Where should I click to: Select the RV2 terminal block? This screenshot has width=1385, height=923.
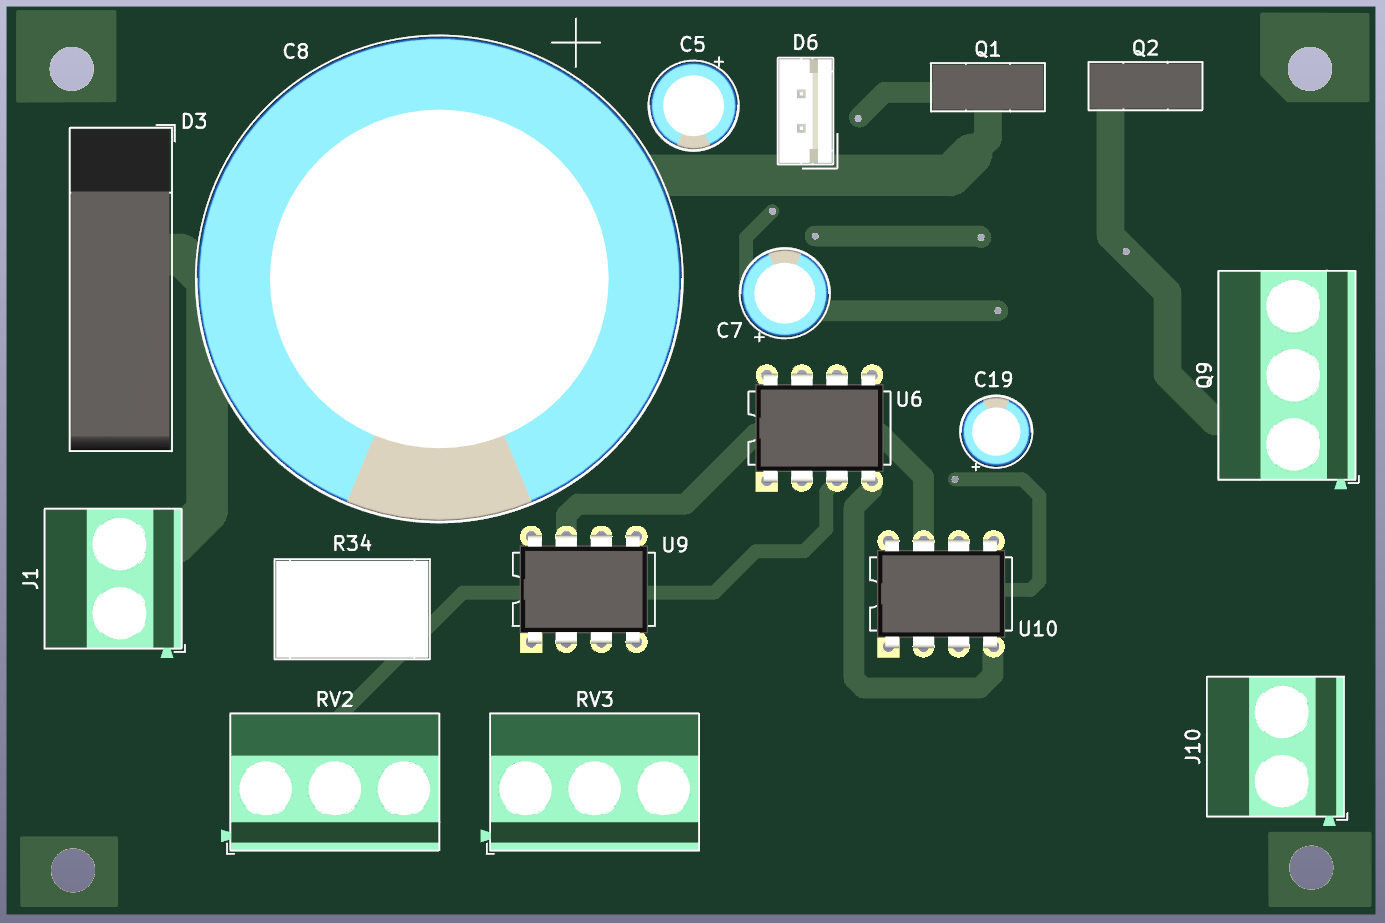coord(335,782)
